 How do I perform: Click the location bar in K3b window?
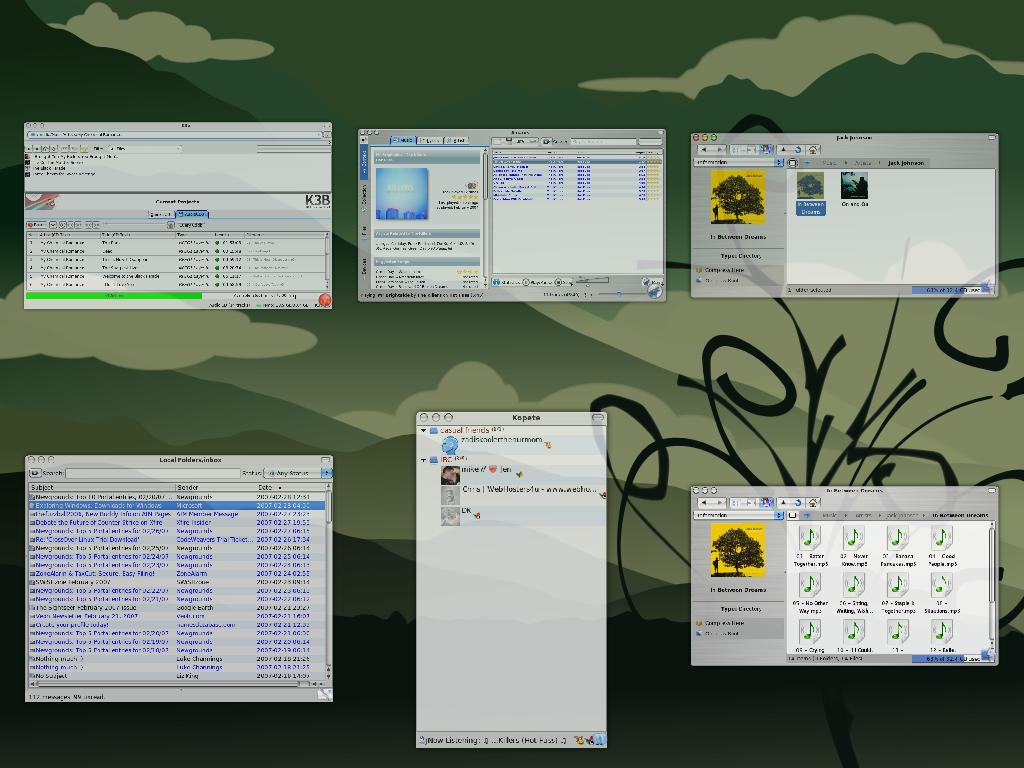click(175, 135)
